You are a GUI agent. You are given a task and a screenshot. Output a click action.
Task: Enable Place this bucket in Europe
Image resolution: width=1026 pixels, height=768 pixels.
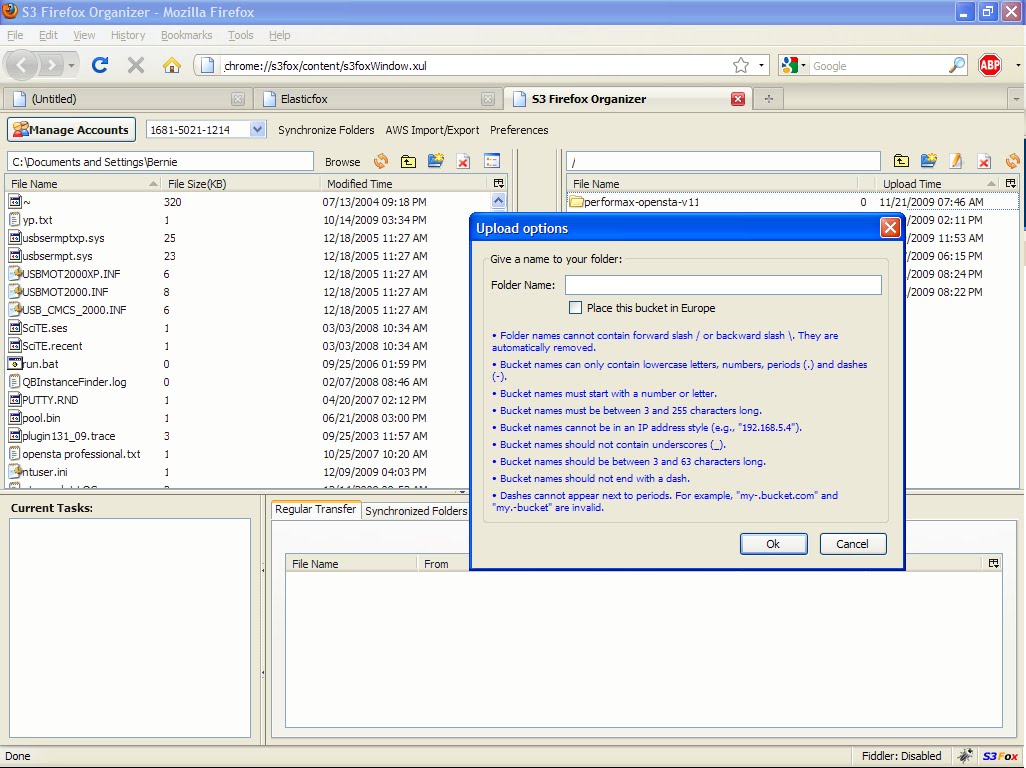pyautogui.click(x=575, y=307)
